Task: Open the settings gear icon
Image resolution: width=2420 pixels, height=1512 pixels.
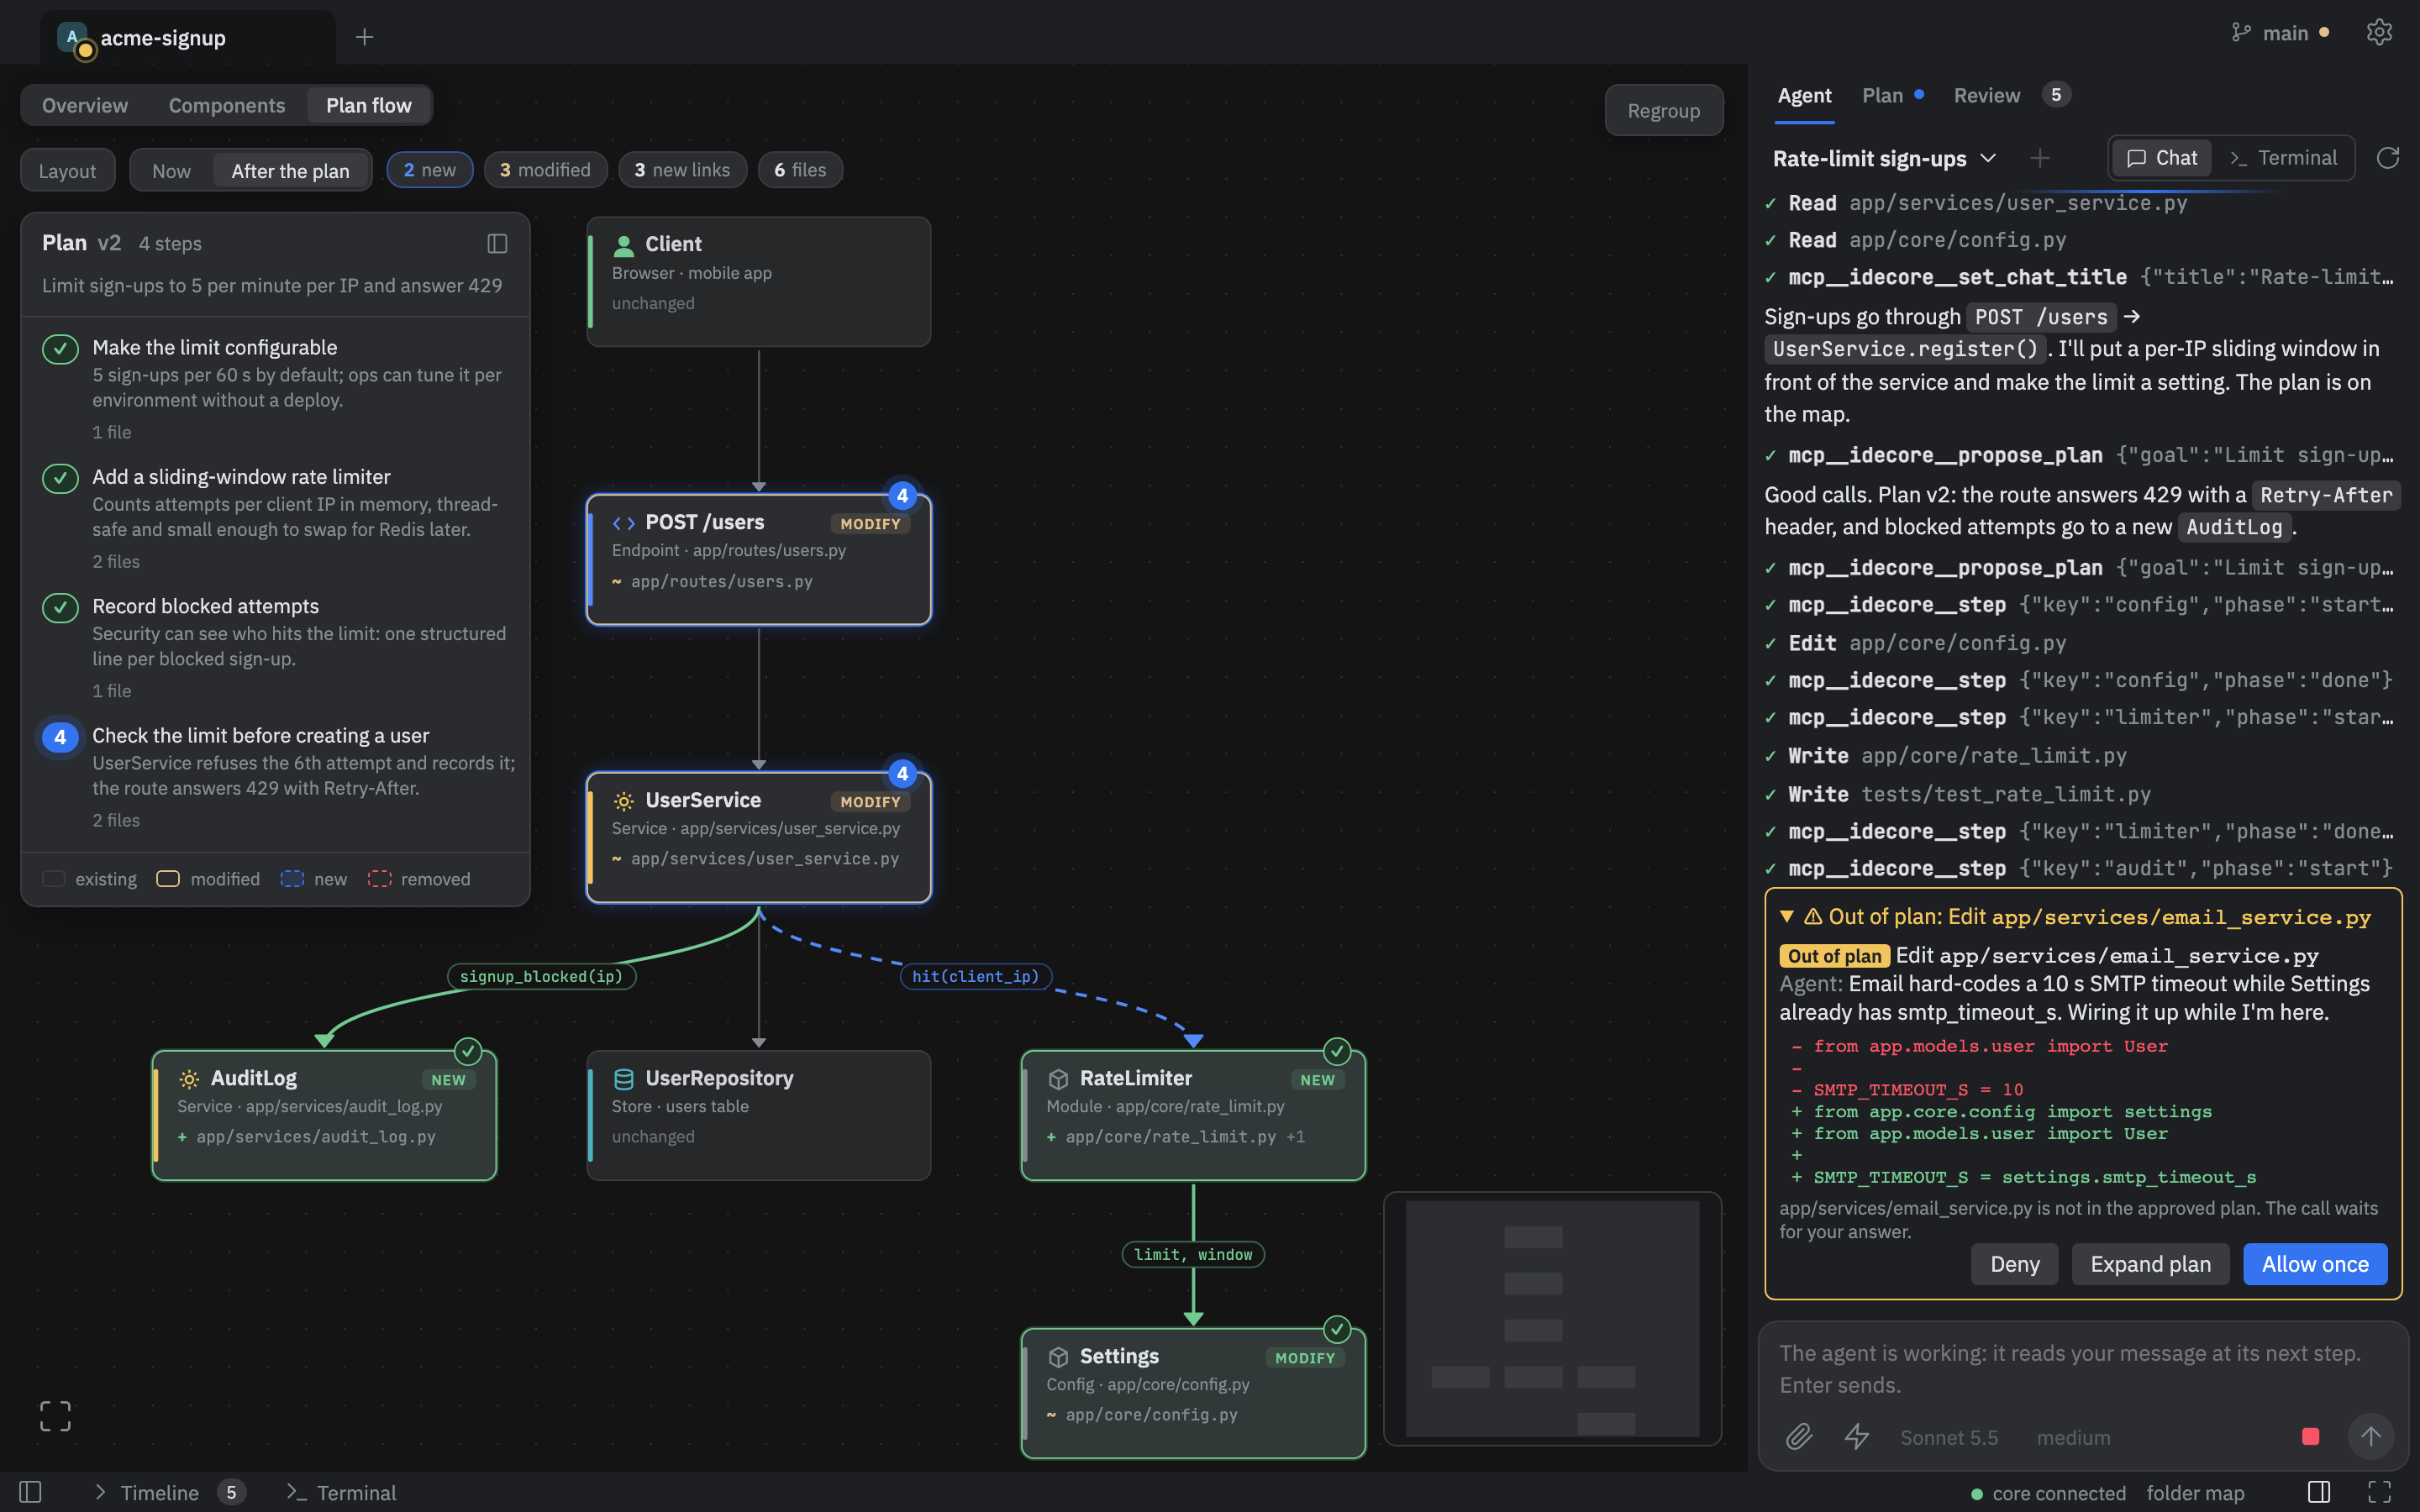Action: tap(2379, 33)
